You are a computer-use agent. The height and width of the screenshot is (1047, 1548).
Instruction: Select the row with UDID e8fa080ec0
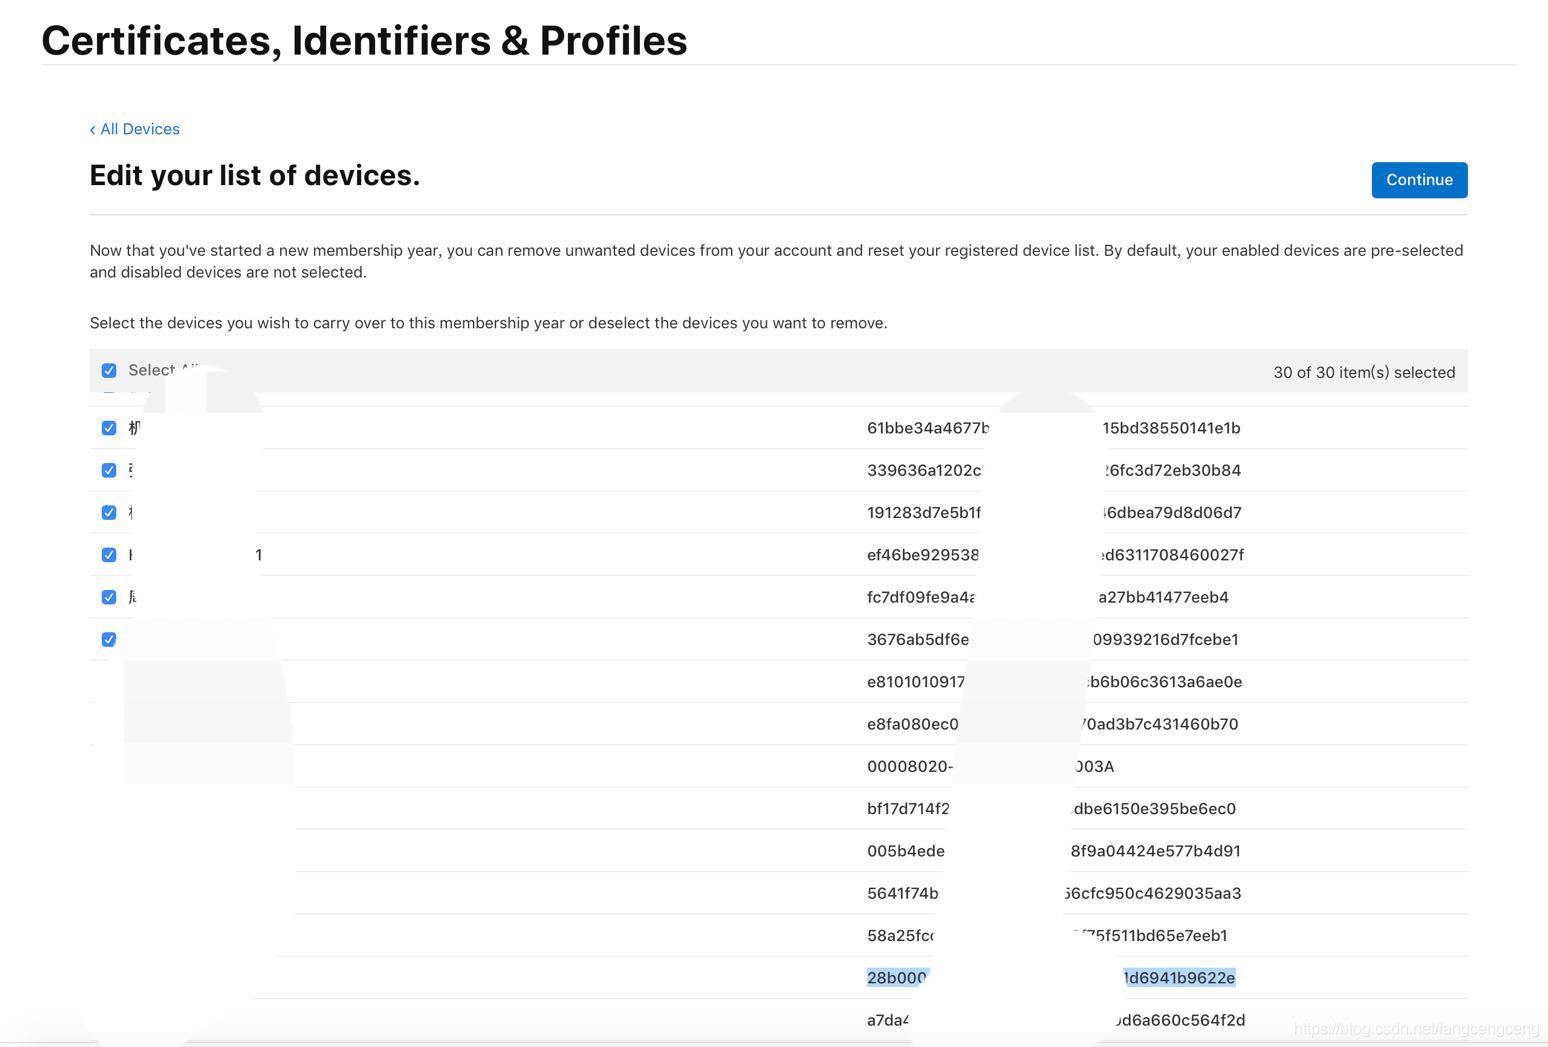coord(912,724)
